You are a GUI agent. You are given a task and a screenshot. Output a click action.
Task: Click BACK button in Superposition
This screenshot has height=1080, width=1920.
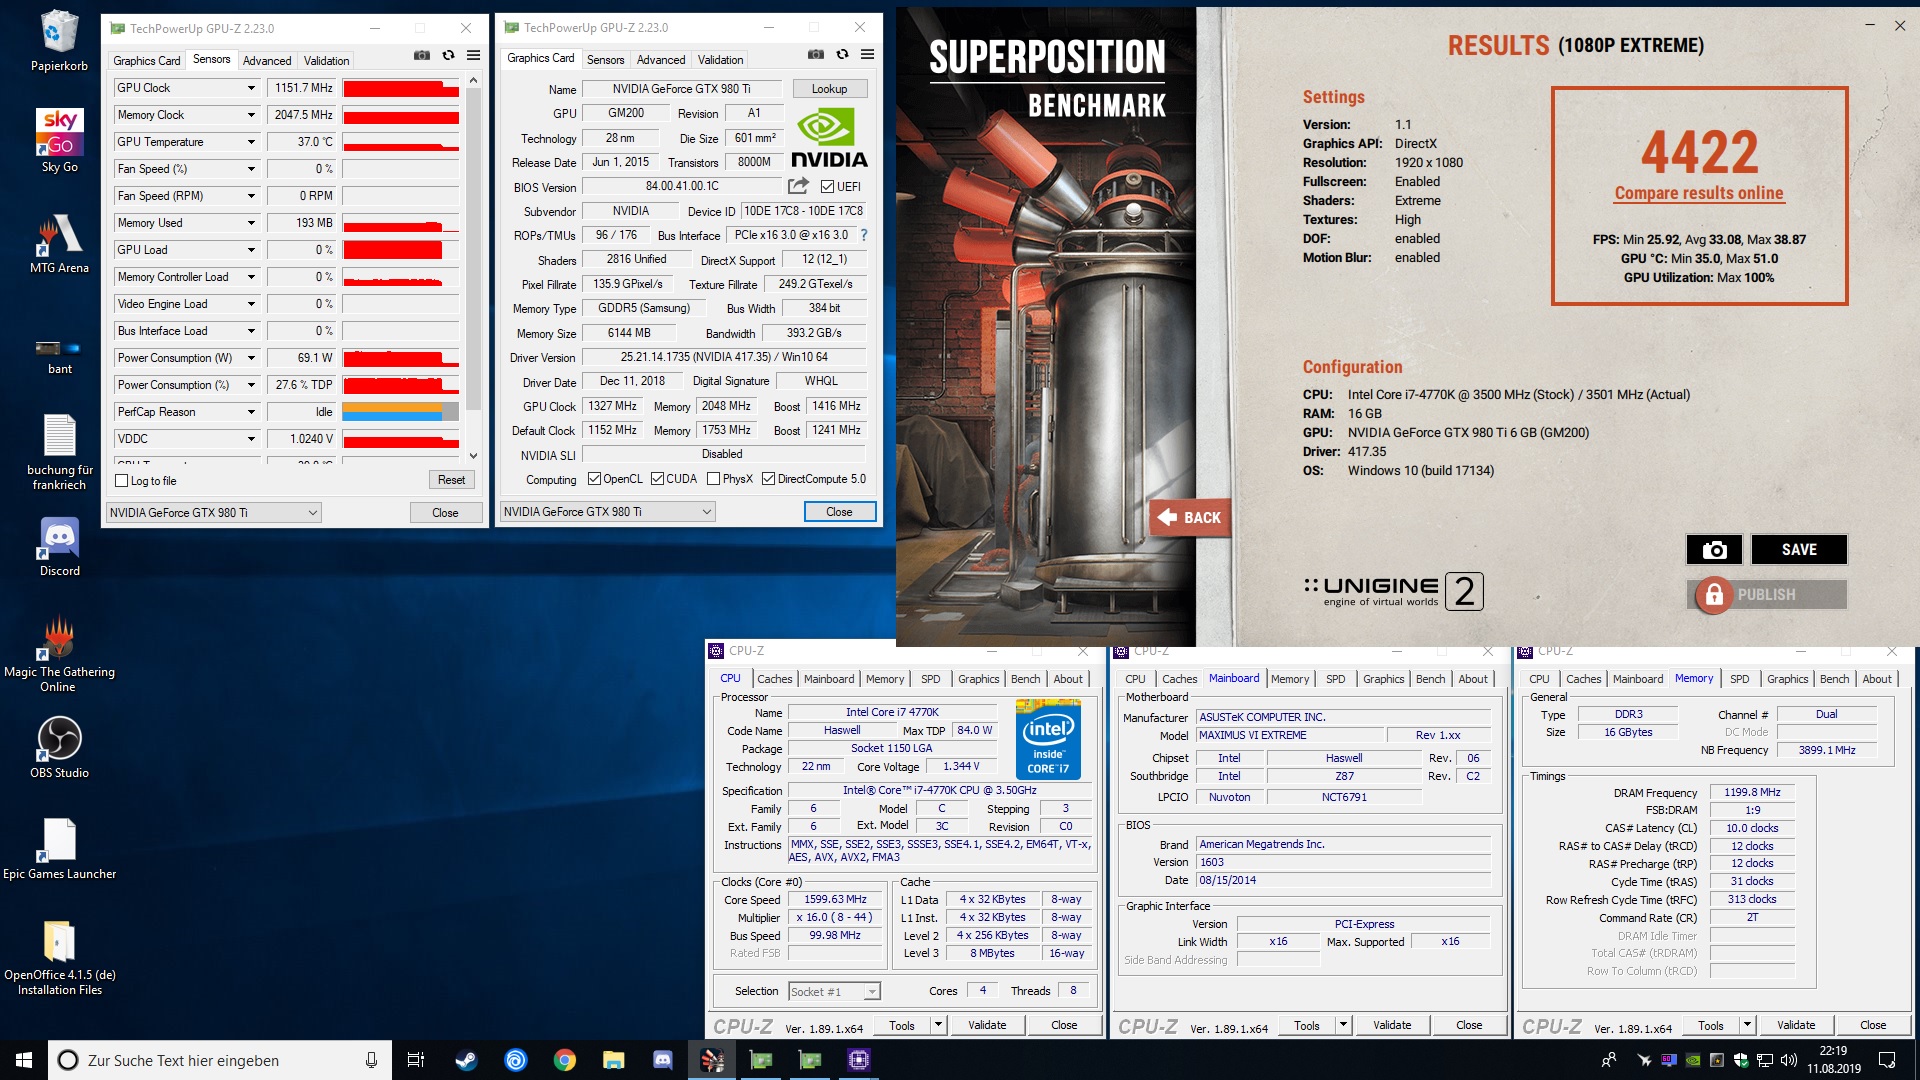[x=1188, y=517]
